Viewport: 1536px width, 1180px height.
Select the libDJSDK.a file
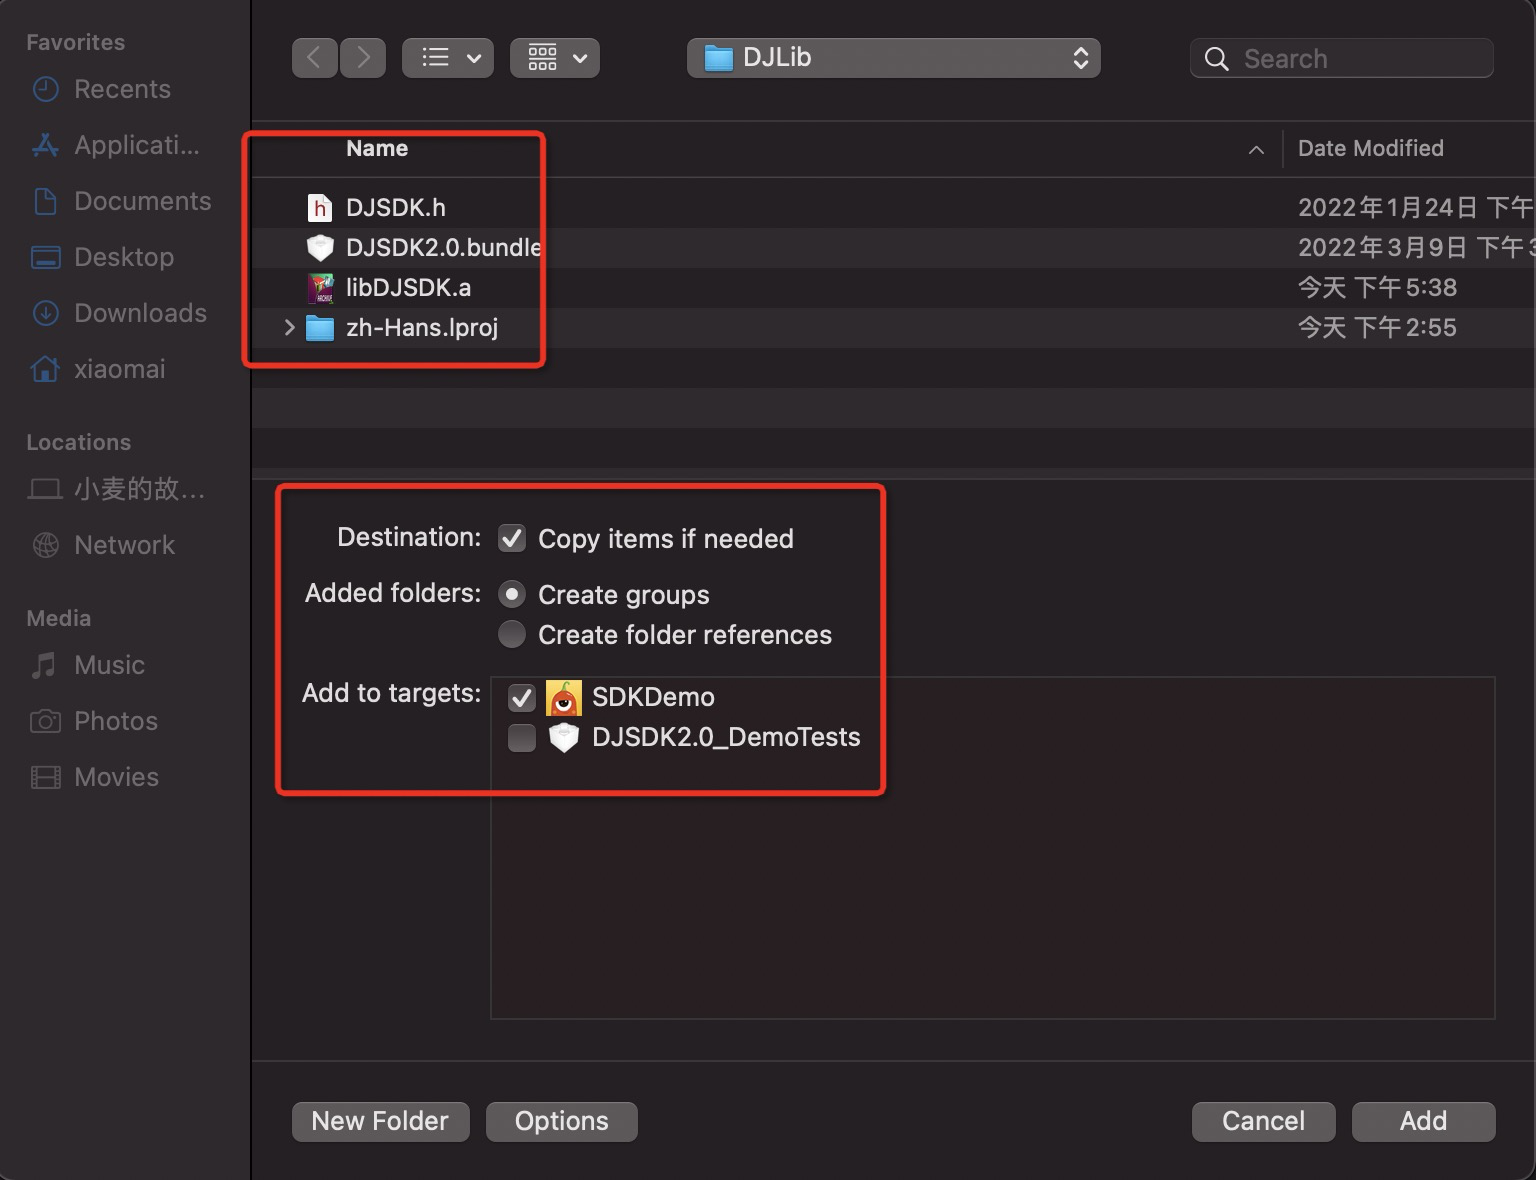click(x=408, y=287)
